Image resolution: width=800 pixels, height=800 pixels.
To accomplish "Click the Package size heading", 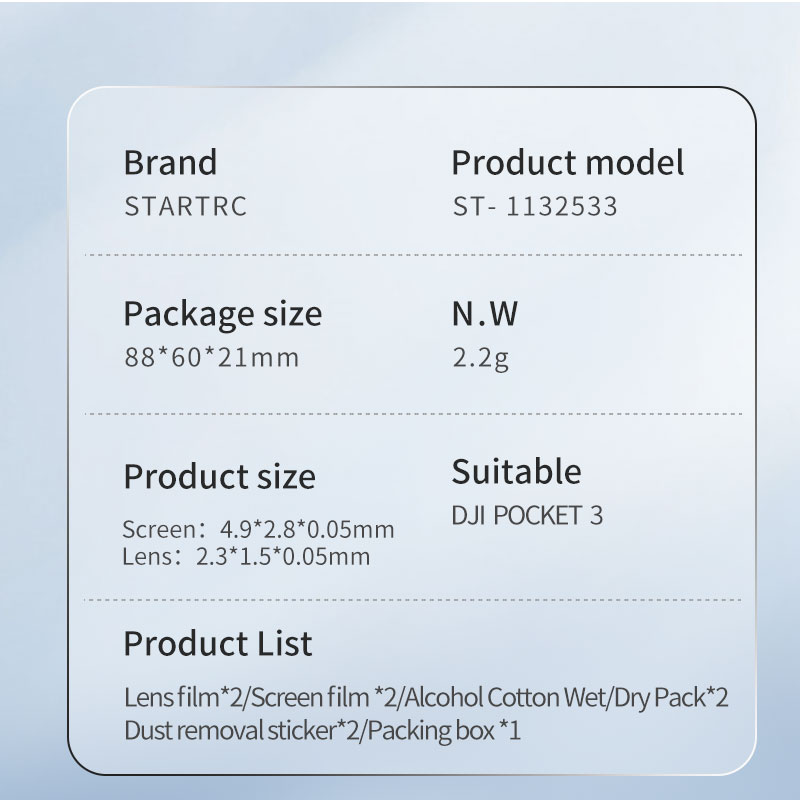I will [222, 314].
